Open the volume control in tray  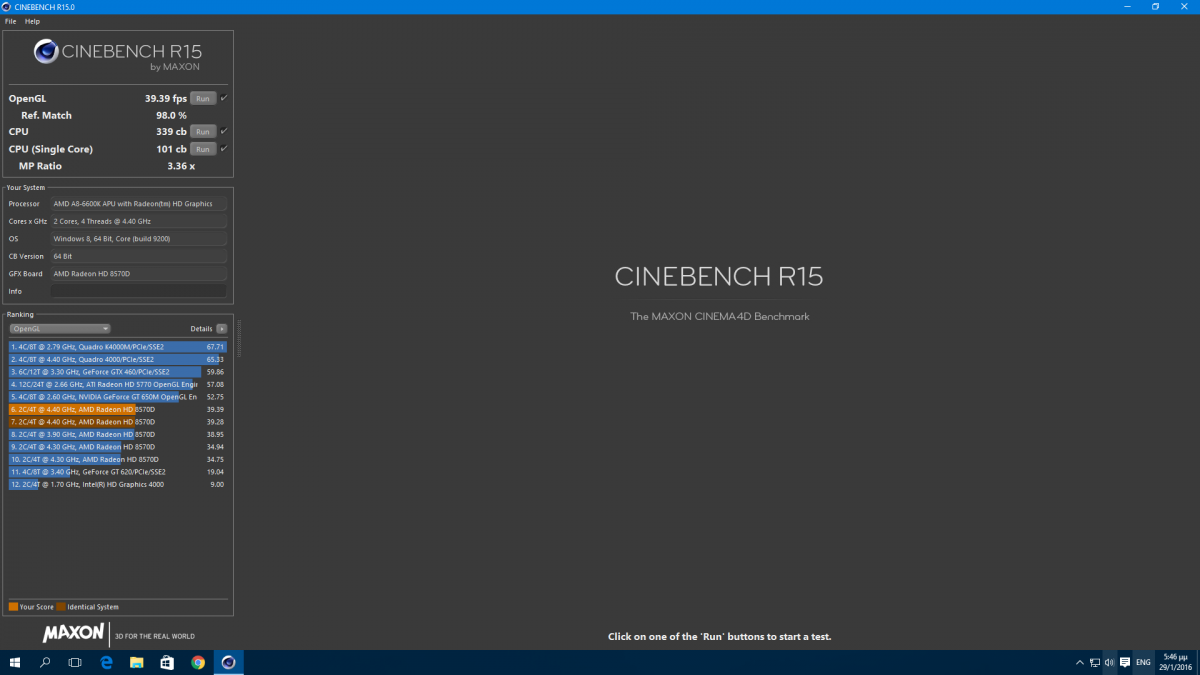pyautogui.click(x=1109, y=662)
